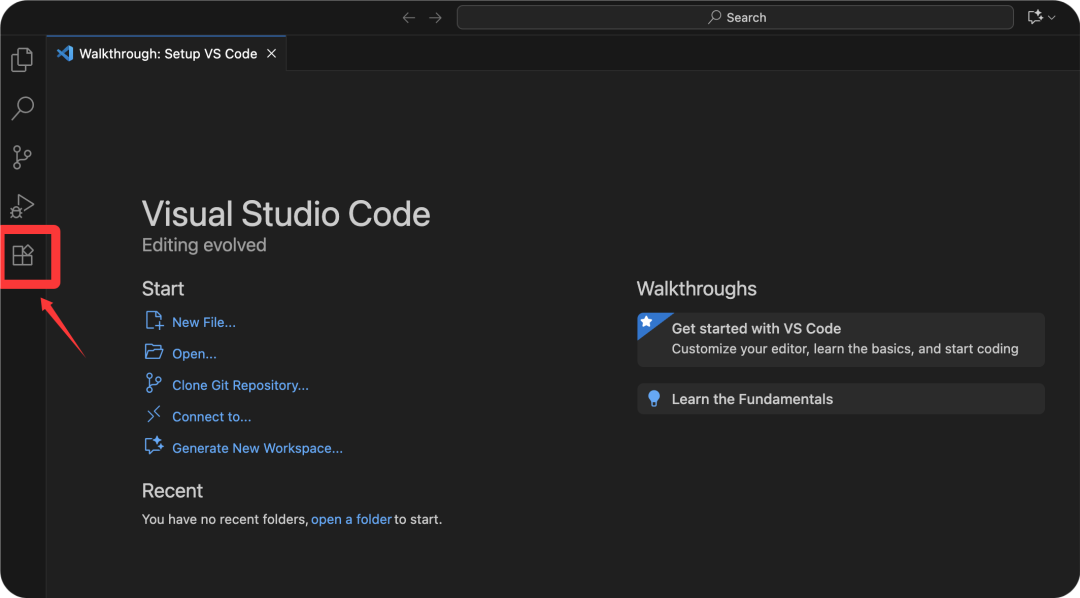Open the Source Control view
Viewport: 1080px width, 598px height.
tap(22, 158)
